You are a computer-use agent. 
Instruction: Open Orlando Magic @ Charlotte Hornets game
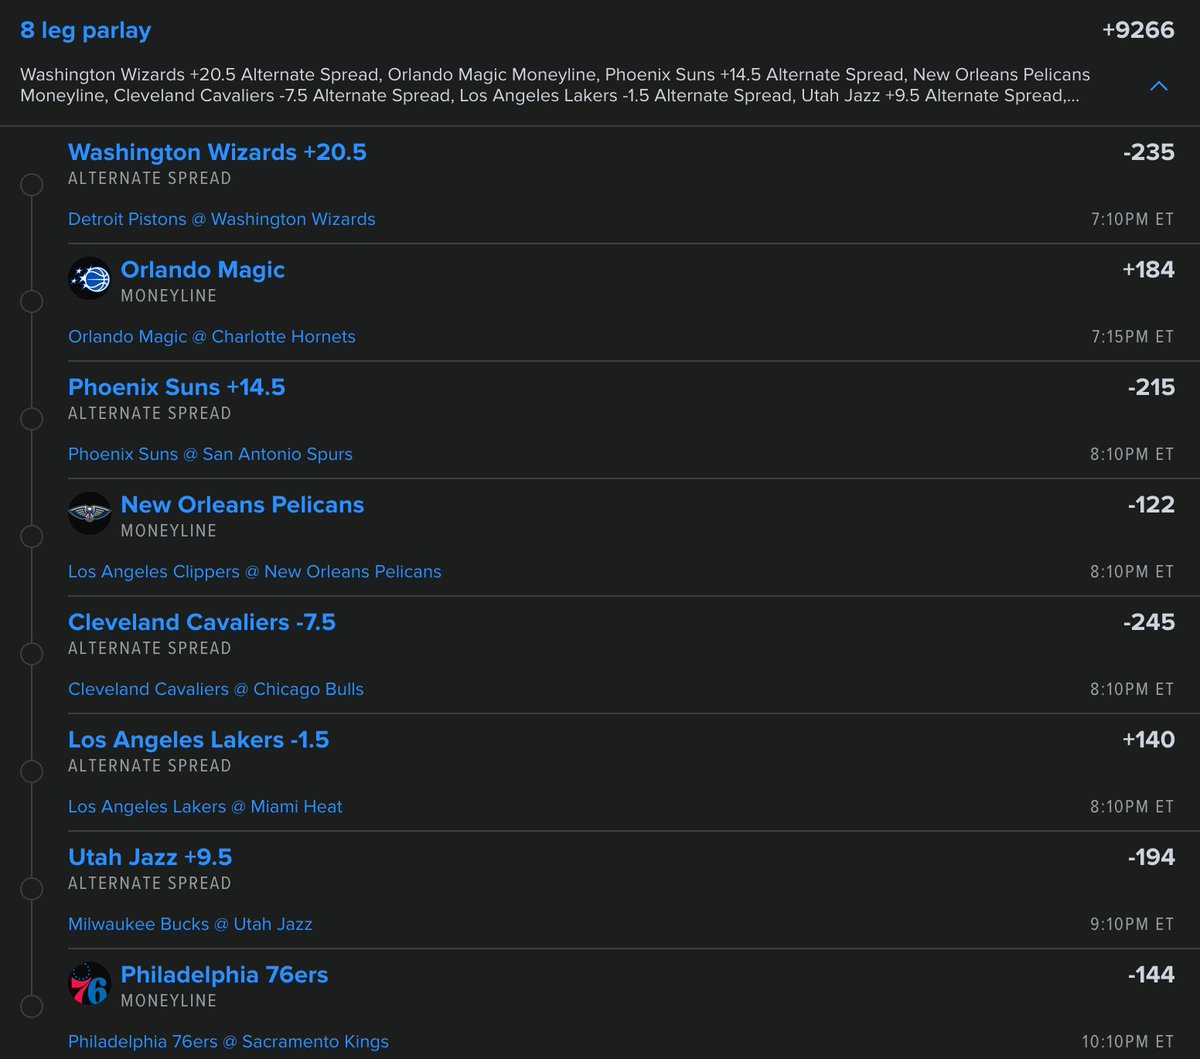click(x=212, y=337)
